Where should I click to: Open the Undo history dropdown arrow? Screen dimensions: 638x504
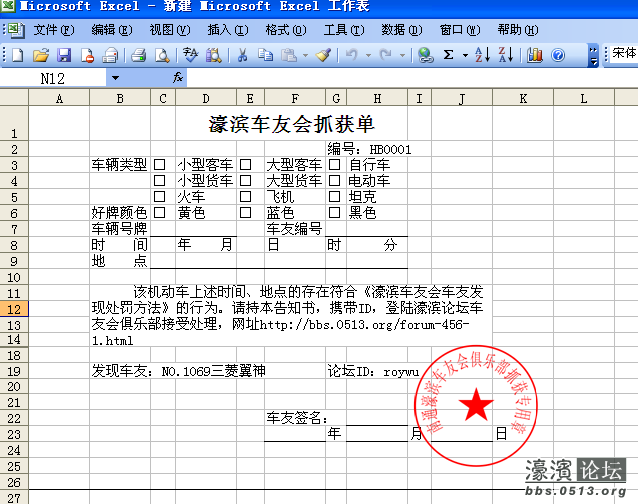(x=368, y=55)
